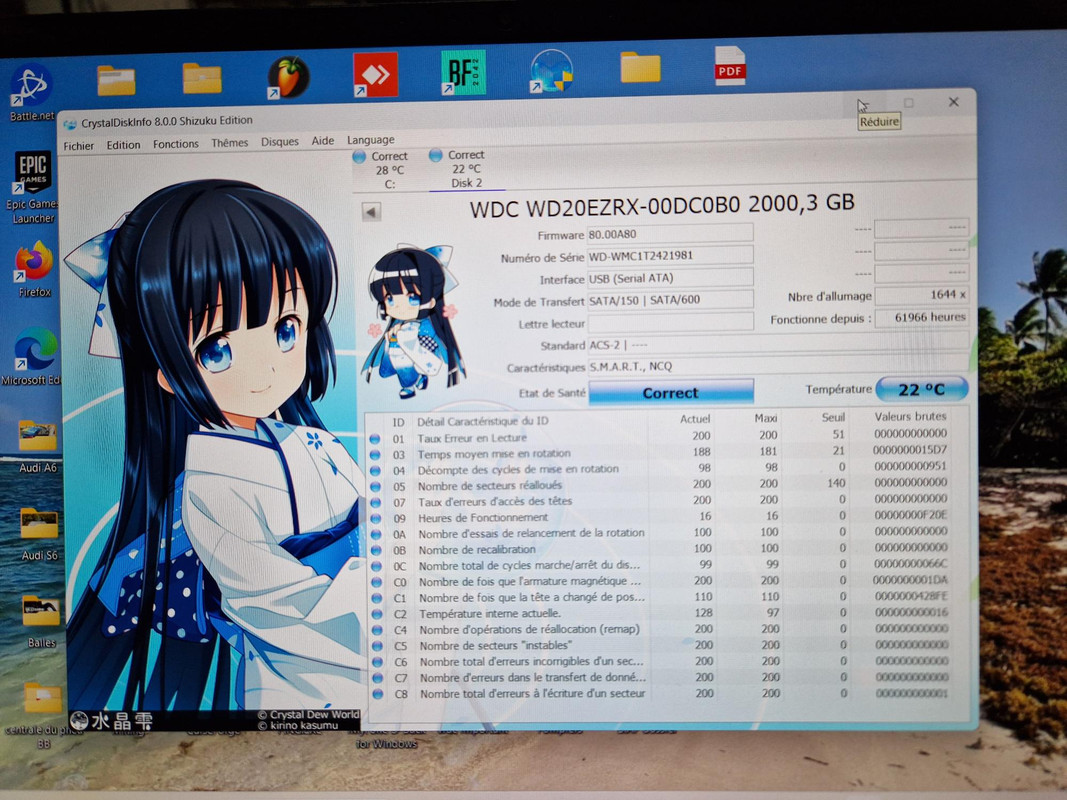1067x800 pixels.
Task: Select row Température interne actuelle
Action: coord(660,613)
